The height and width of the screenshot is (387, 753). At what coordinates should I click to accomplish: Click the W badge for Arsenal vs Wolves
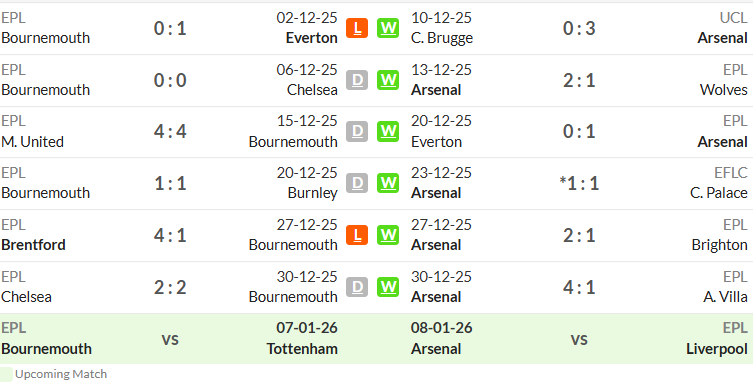point(388,80)
